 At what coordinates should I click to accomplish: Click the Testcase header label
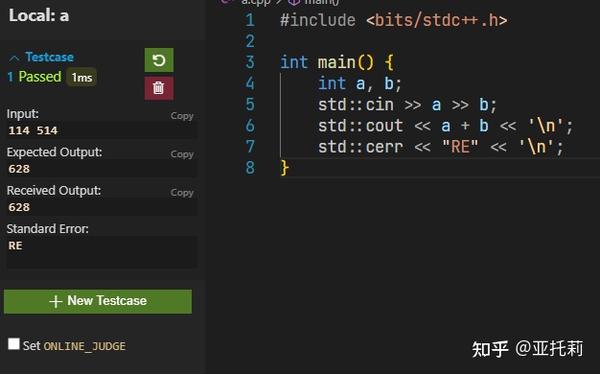pos(49,57)
